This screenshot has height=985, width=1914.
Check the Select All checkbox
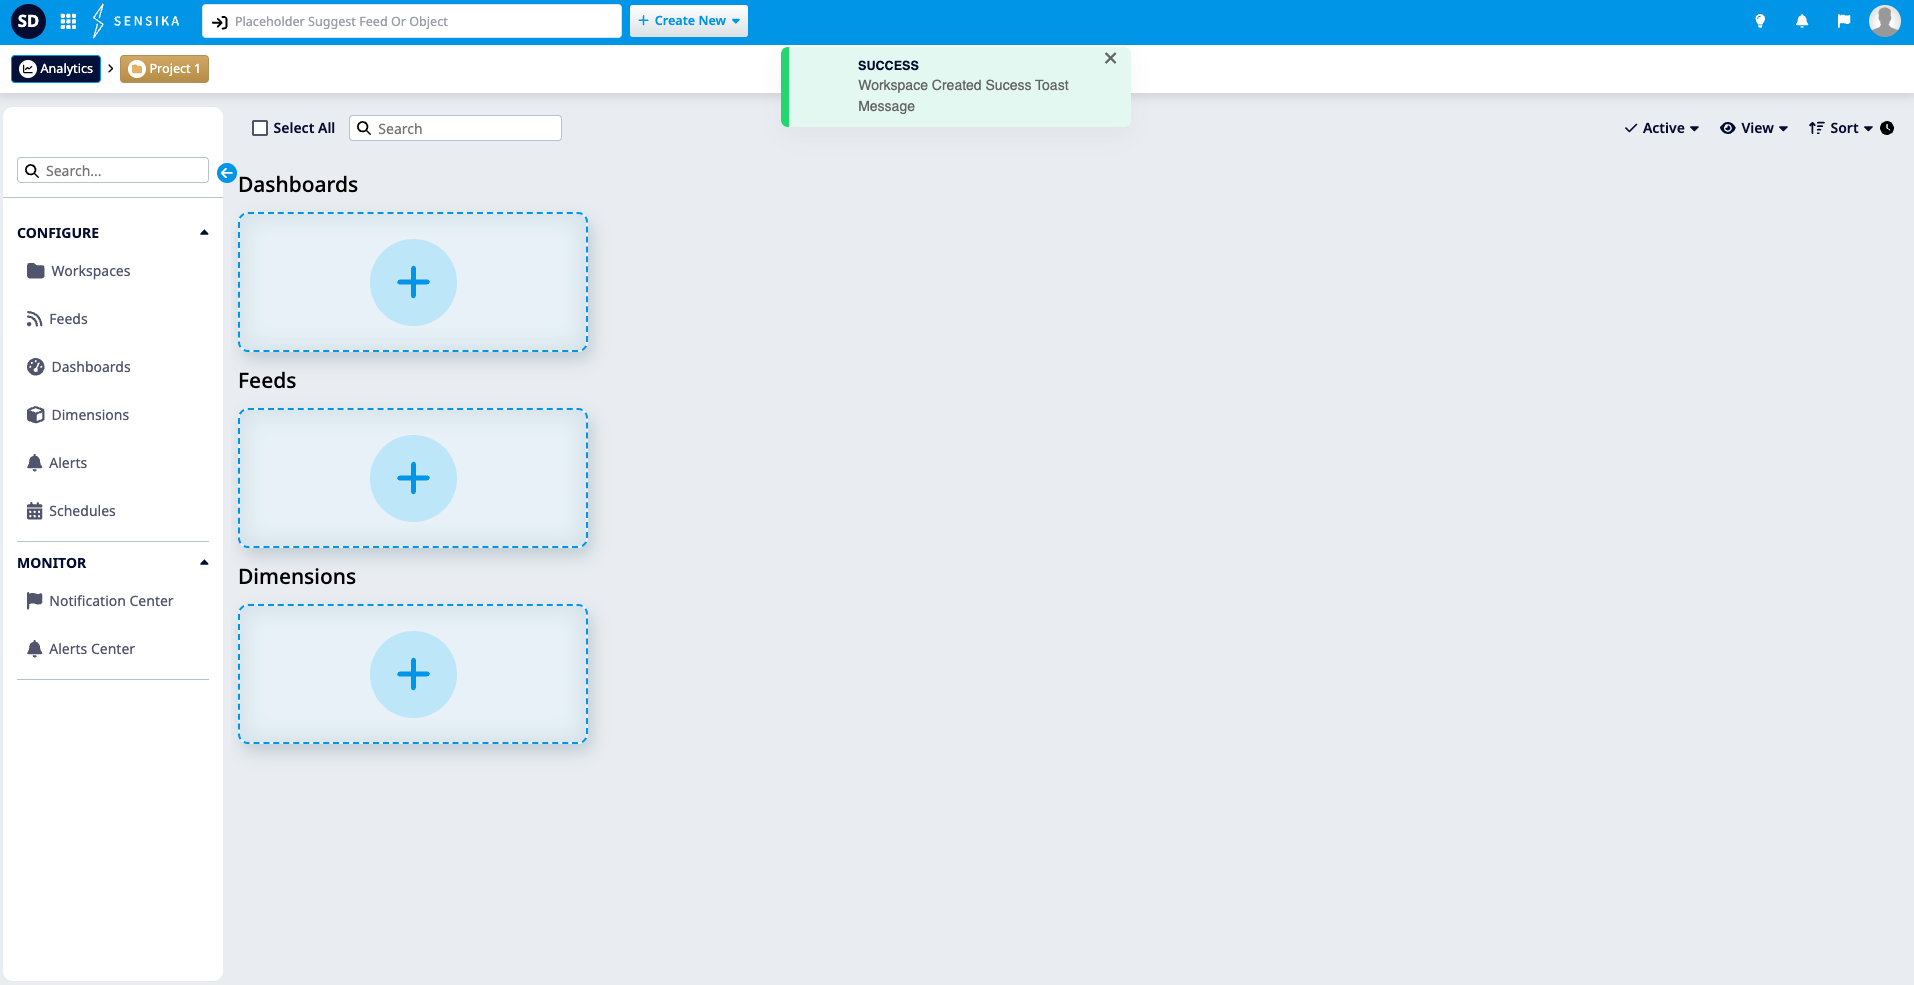(x=260, y=128)
